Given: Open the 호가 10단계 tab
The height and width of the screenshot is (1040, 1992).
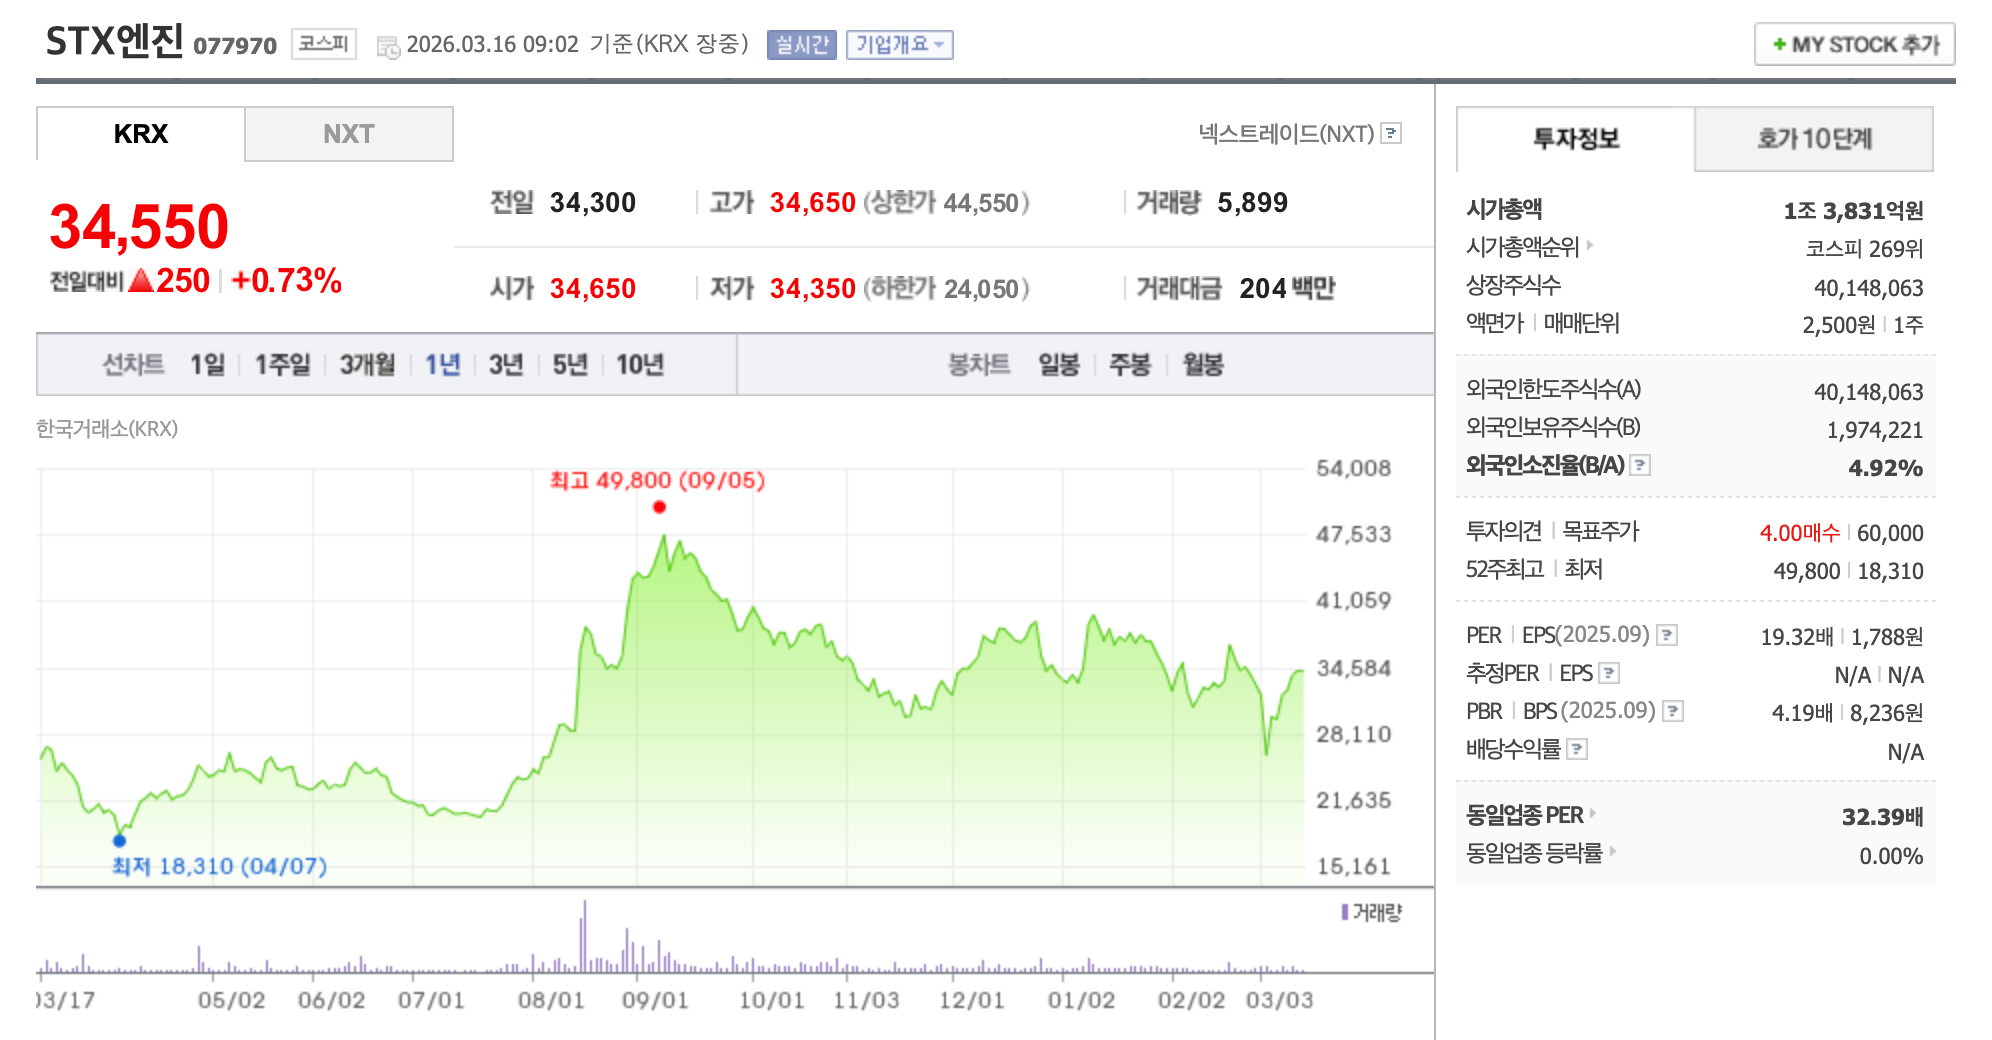Looking at the screenshot, I should click(1814, 139).
